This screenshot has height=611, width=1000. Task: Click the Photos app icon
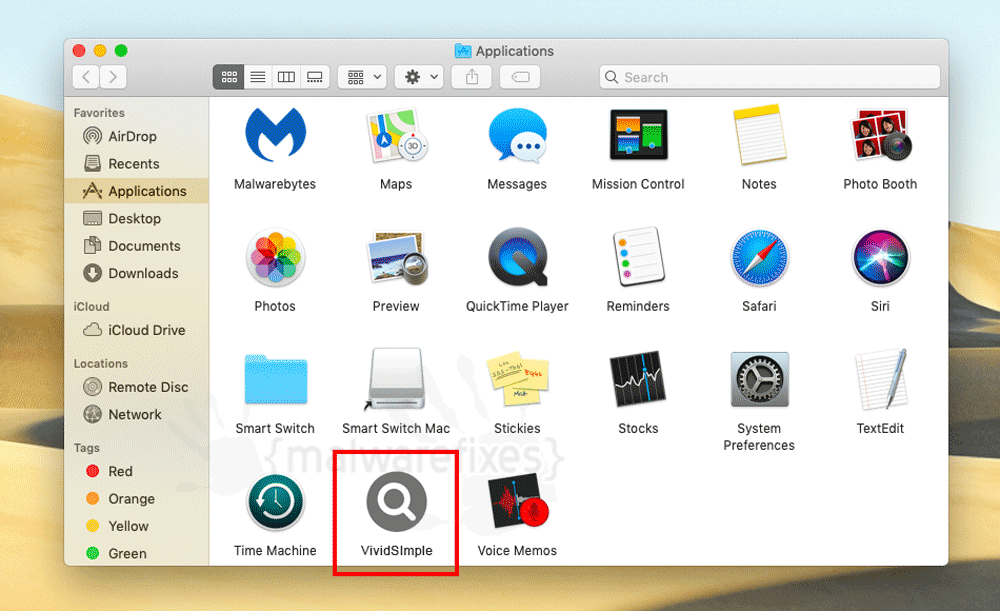(275, 257)
